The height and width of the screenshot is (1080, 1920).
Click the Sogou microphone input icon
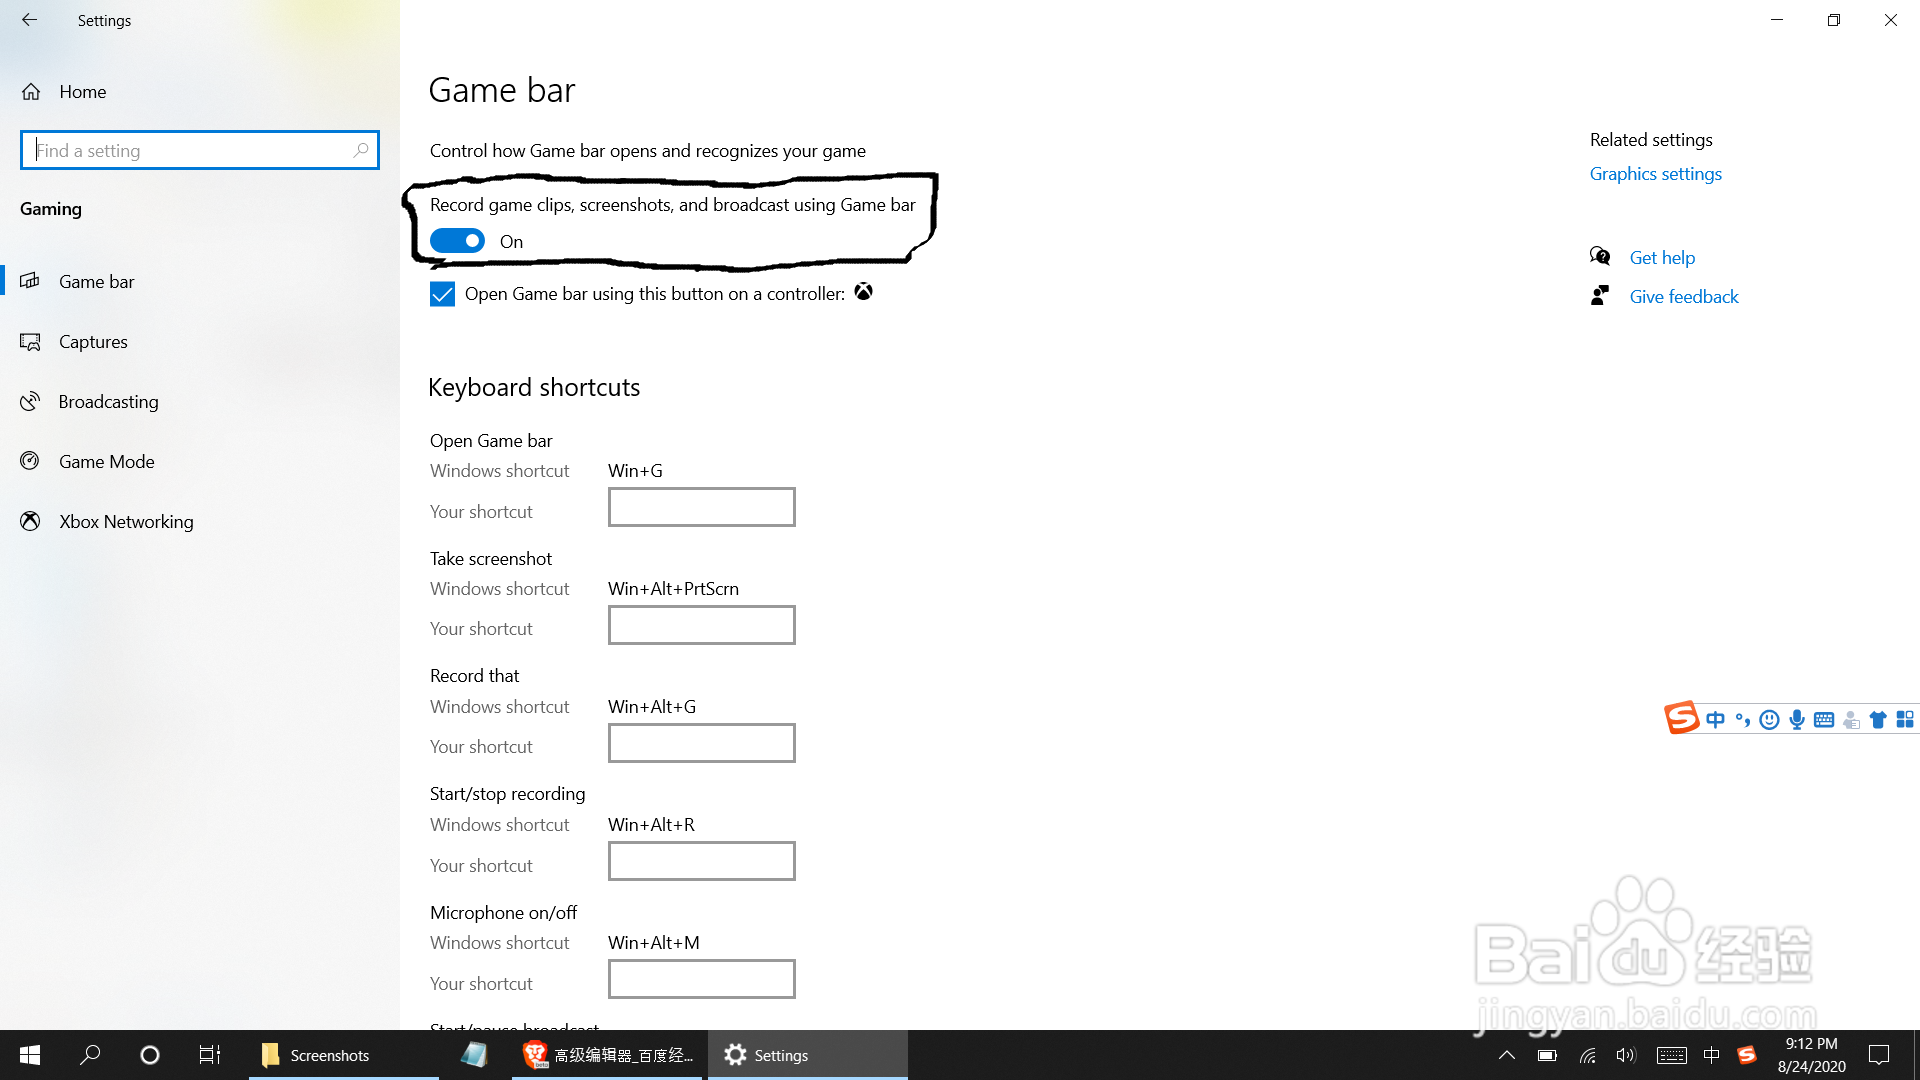[1797, 720]
